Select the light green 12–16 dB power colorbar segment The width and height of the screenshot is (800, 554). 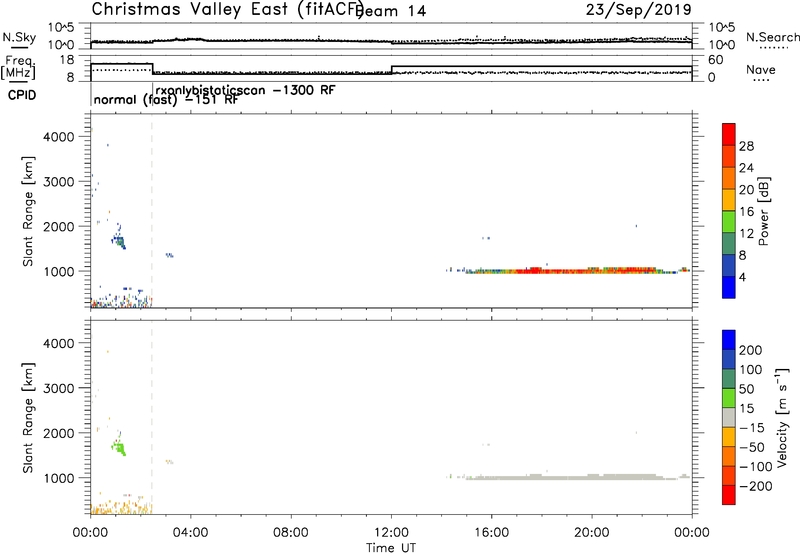click(x=729, y=221)
